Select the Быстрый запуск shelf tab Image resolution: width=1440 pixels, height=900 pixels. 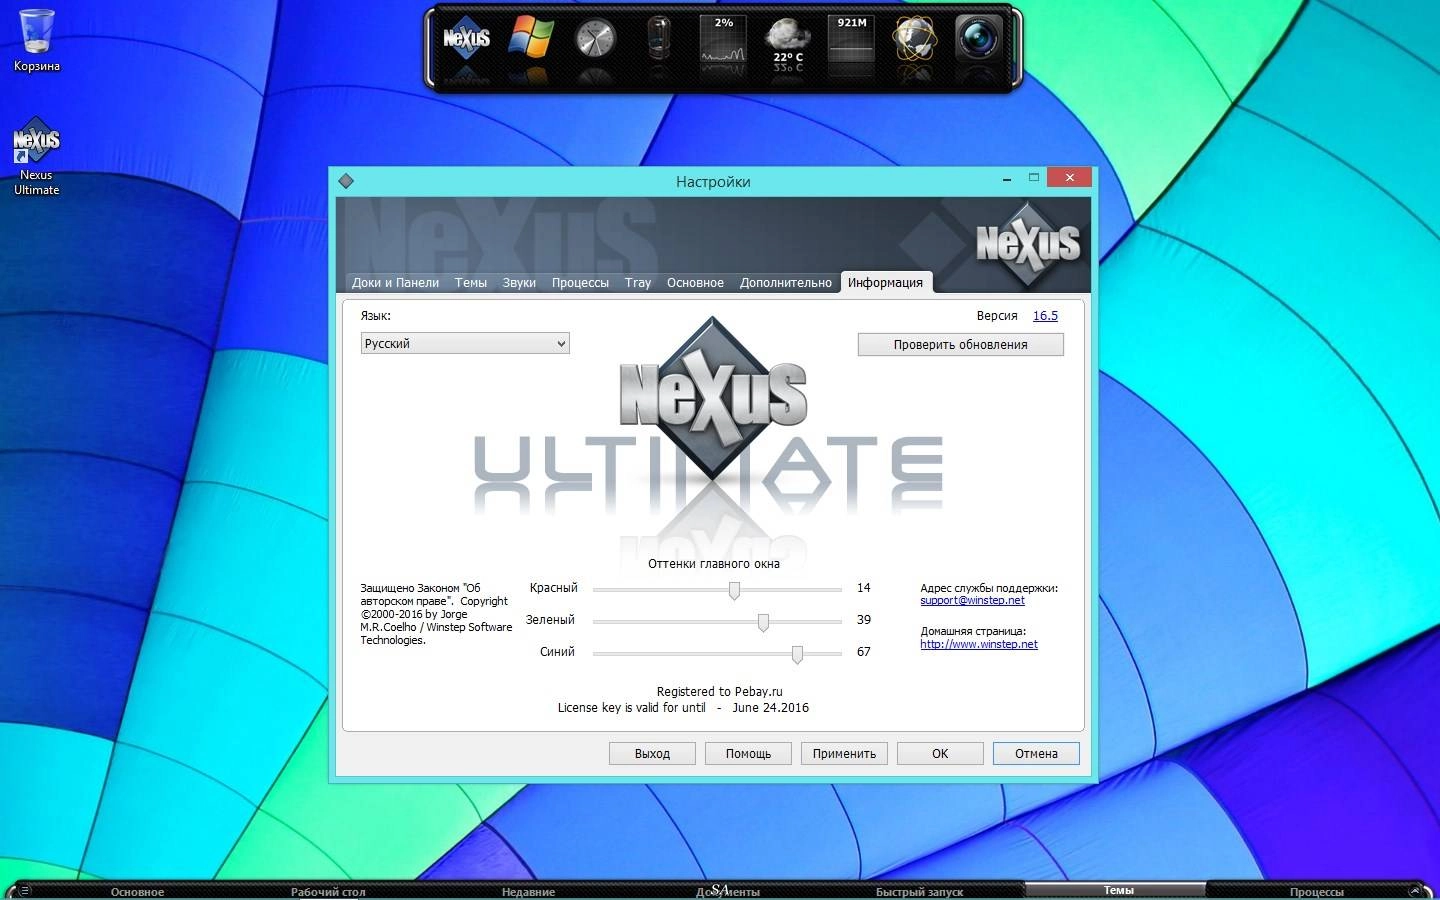tap(919, 891)
